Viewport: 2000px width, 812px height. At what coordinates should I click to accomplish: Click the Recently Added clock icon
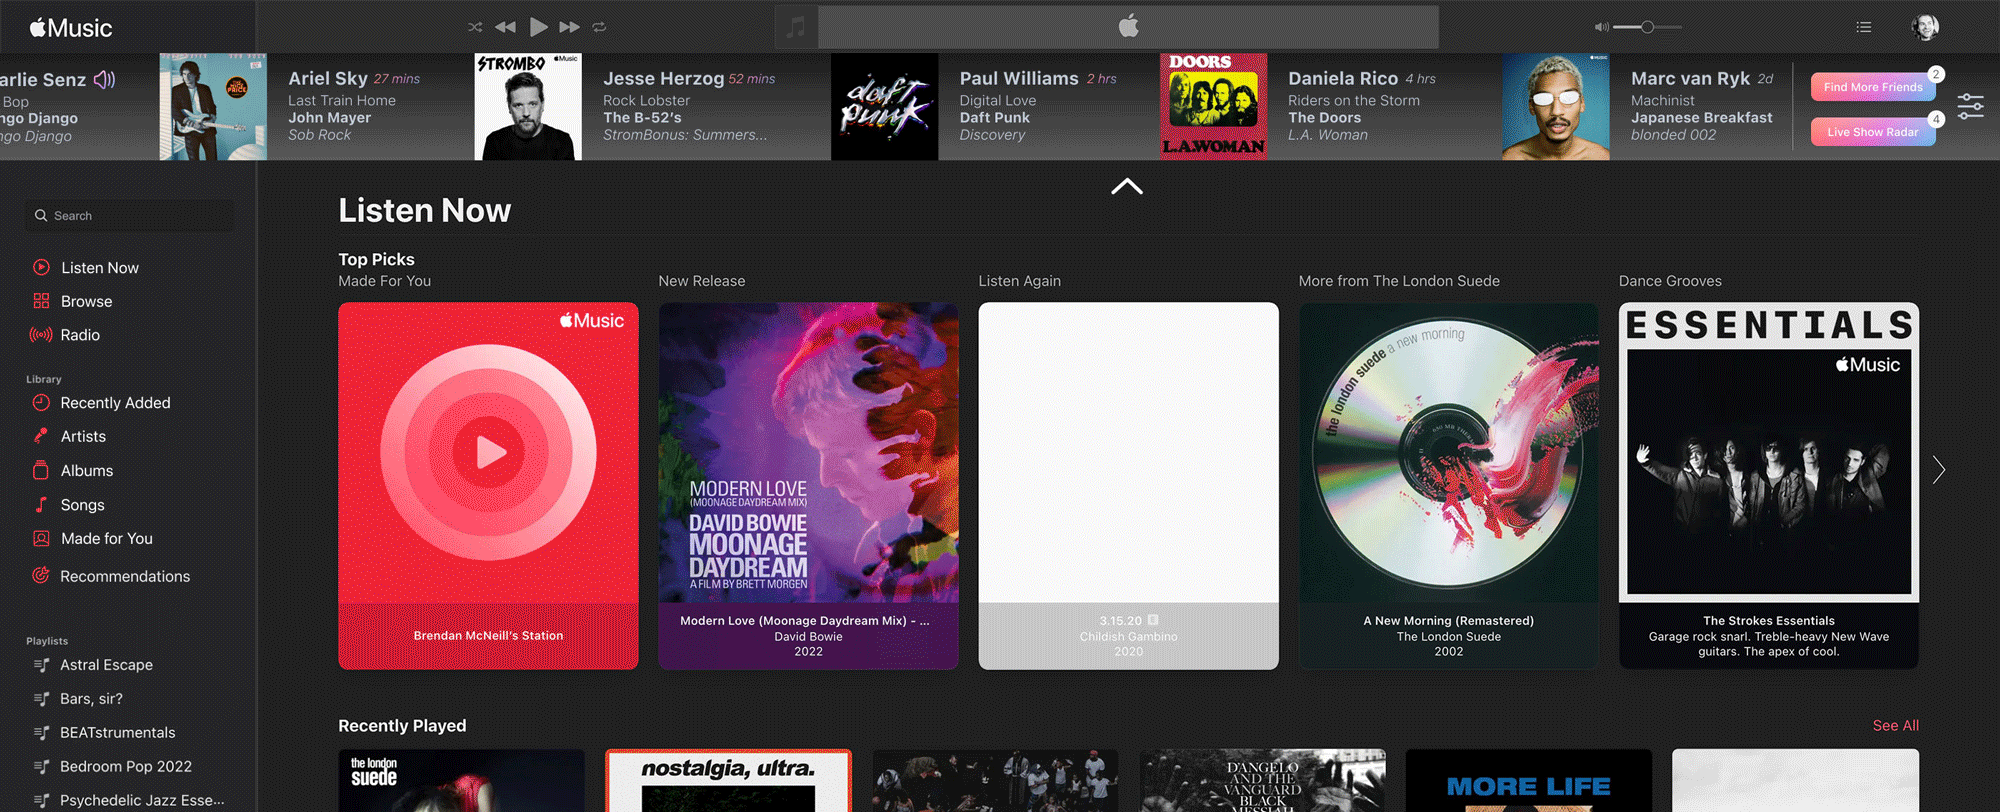pos(41,402)
